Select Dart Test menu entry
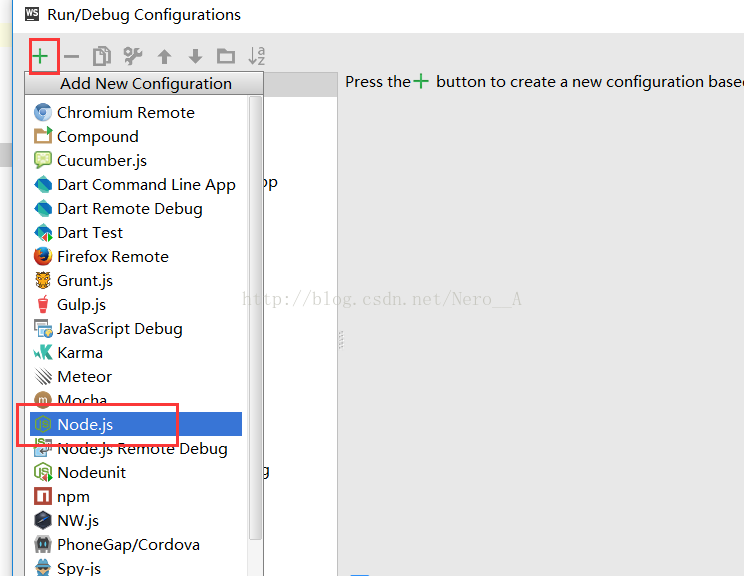 138,232
